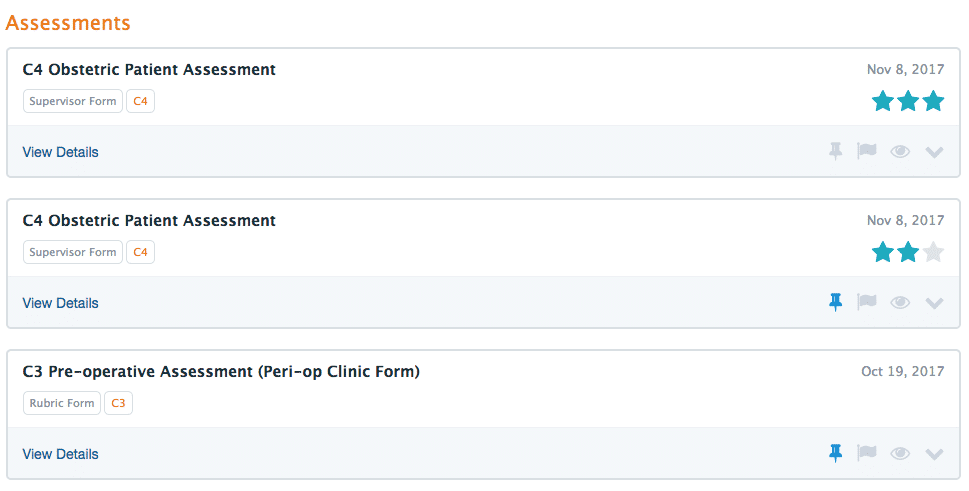Screen dimensions: 969x491
Task: Click the empty third star on the second assessment
Action: tap(933, 252)
